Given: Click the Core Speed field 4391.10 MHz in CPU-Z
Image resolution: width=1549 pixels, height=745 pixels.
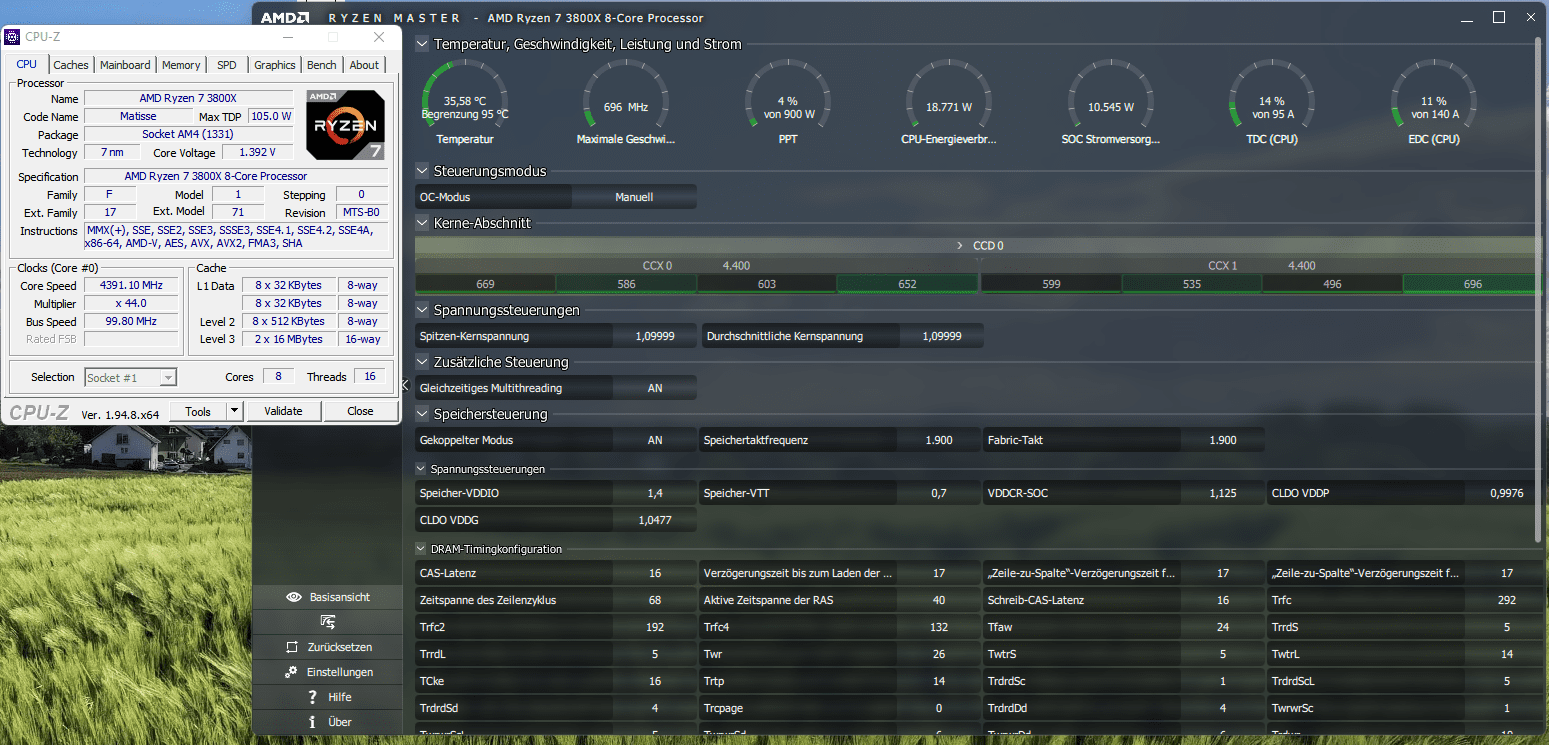Looking at the screenshot, I should (130, 285).
